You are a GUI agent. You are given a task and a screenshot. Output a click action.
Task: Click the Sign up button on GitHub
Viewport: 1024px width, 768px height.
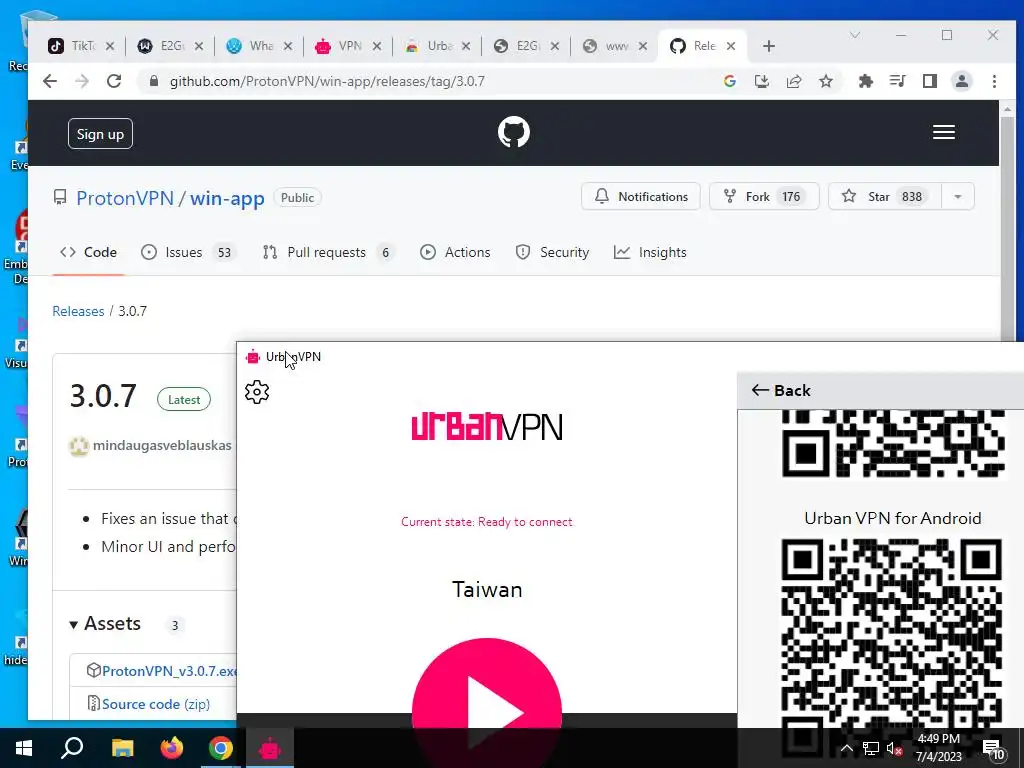point(100,134)
